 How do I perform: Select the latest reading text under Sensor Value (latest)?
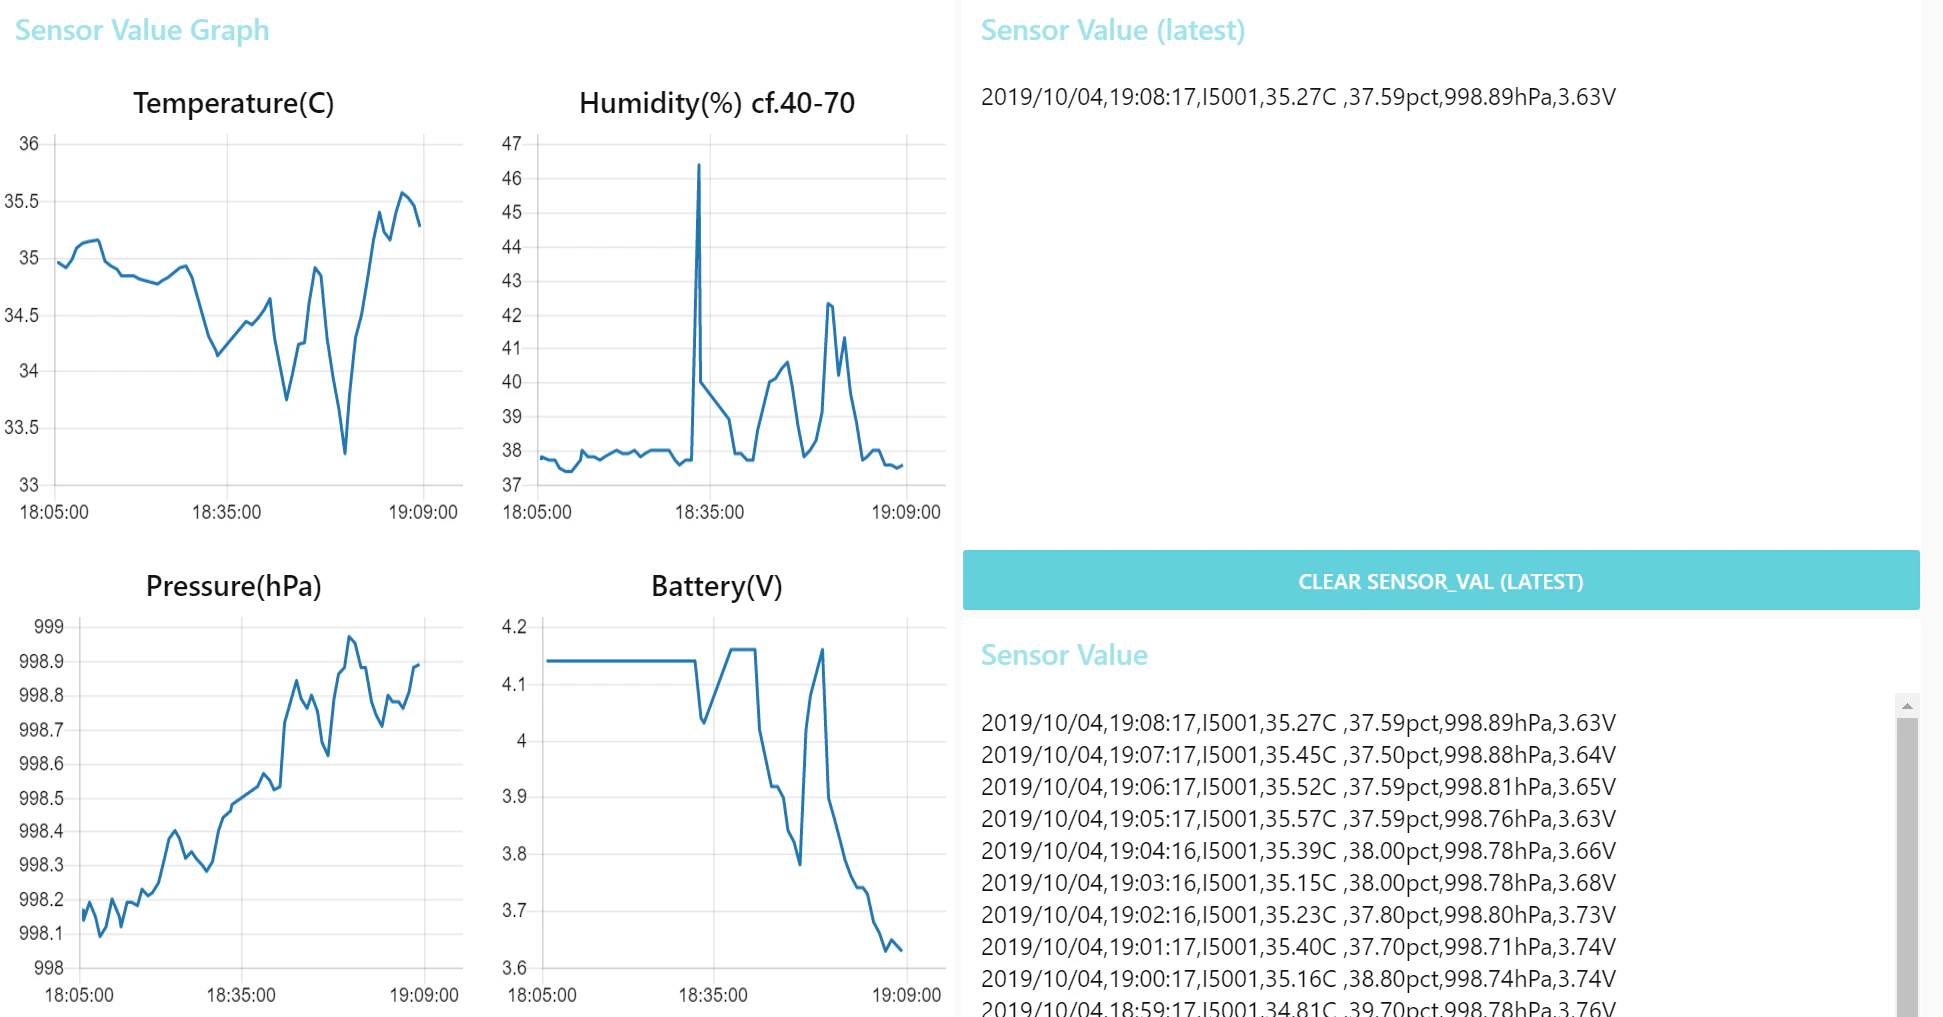pyautogui.click(x=1298, y=97)
